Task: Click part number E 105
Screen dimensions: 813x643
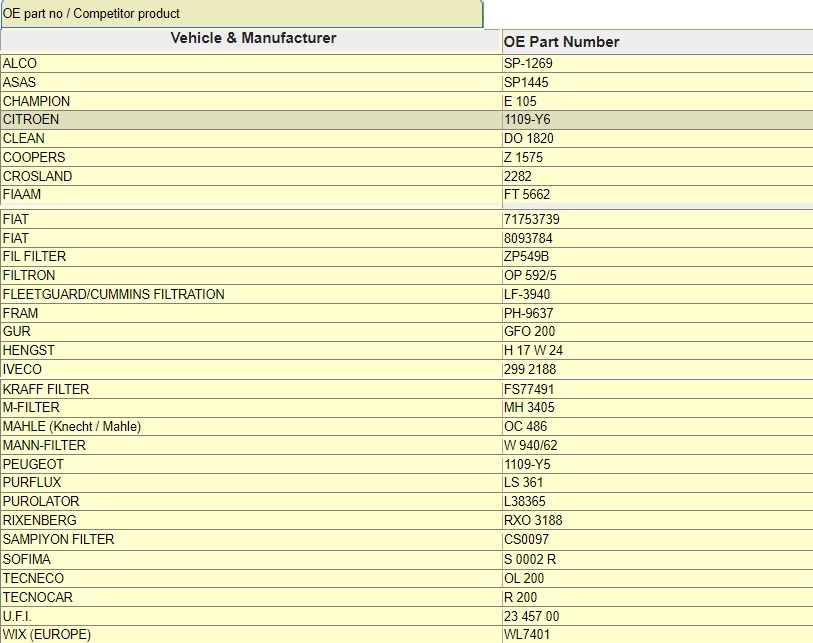Action: pyautogui.click(x=520, y=101)
